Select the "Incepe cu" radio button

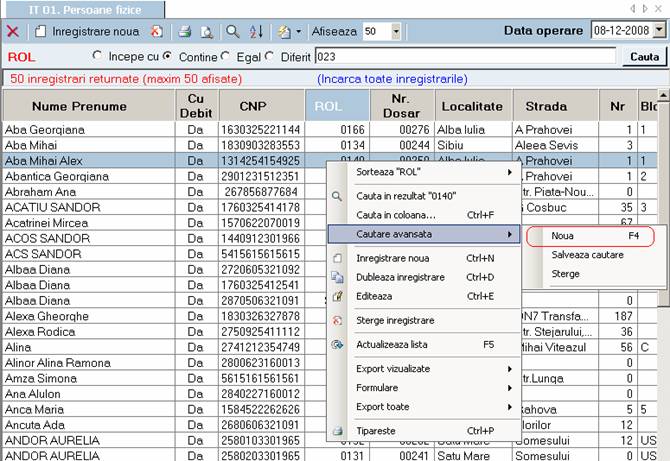tap(97, 56)
